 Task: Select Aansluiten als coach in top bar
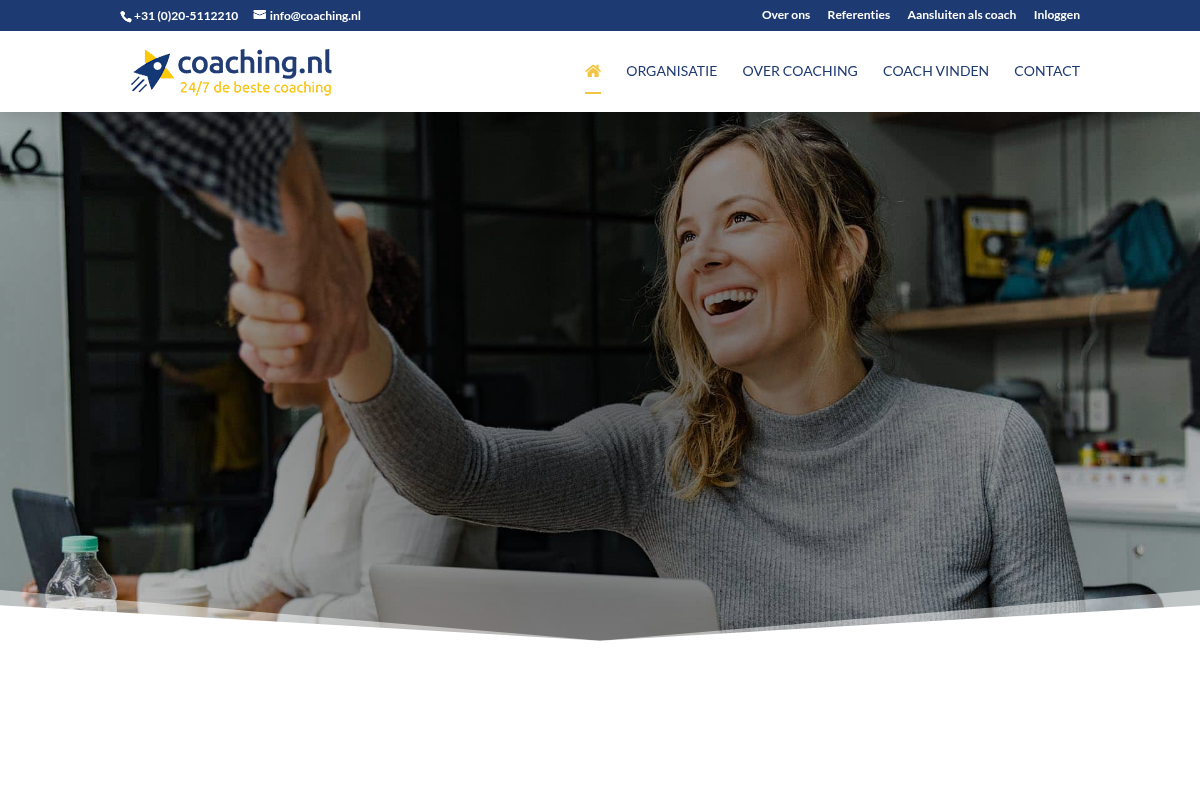tap(961, 15)
